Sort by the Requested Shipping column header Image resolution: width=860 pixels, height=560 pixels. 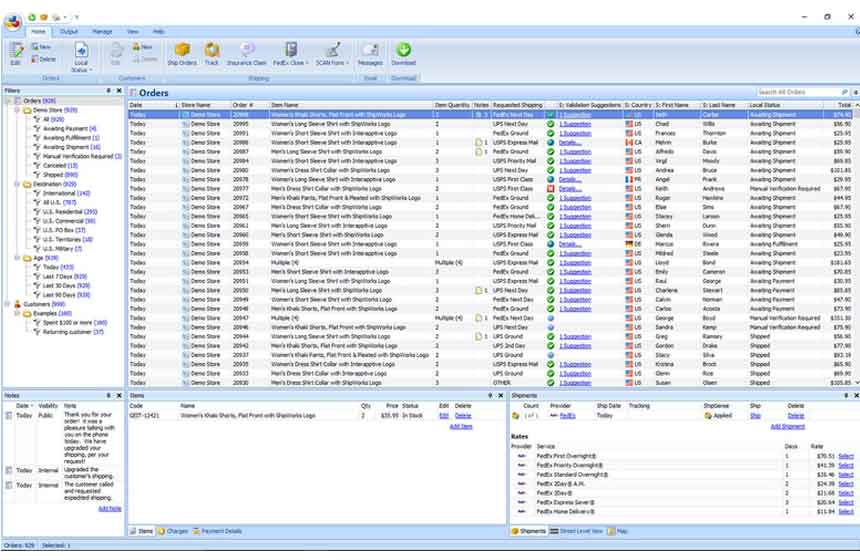[517, 105]
